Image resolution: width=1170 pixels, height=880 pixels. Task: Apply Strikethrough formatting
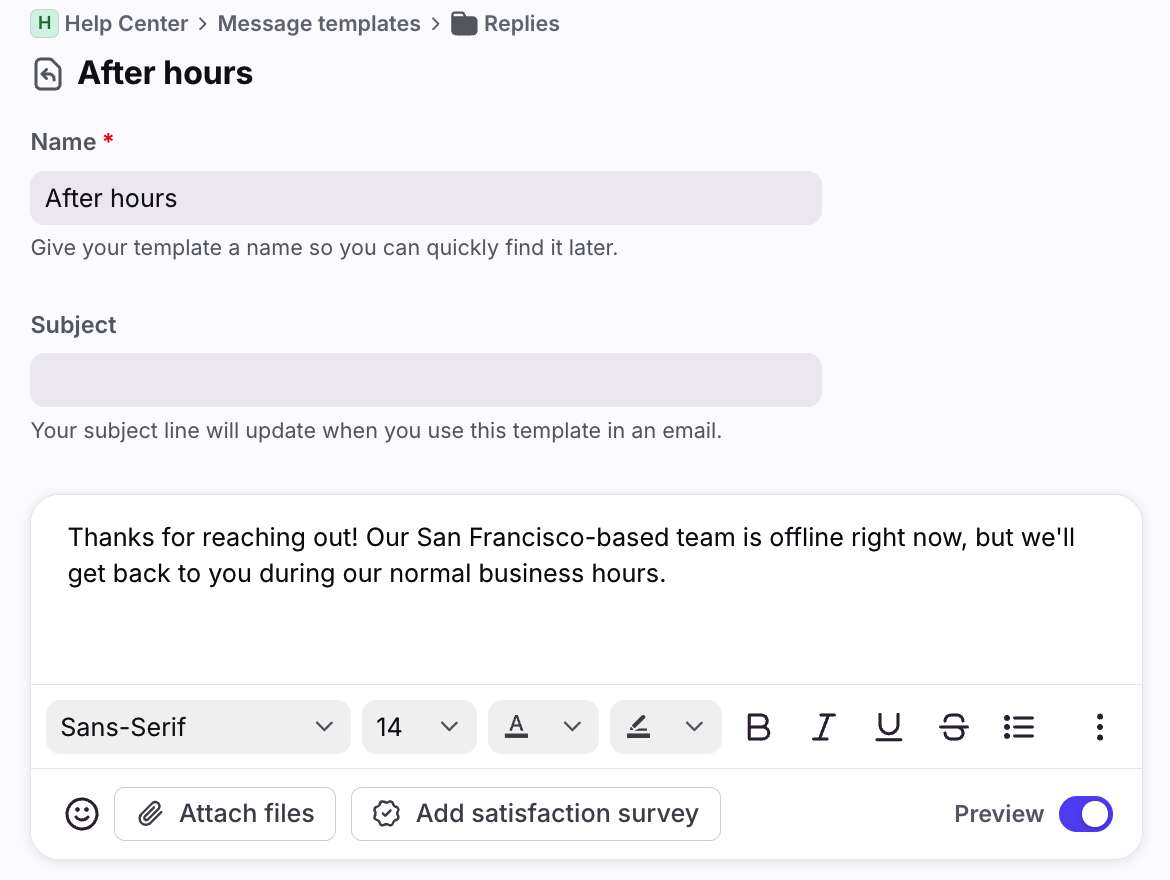[954, 727]
